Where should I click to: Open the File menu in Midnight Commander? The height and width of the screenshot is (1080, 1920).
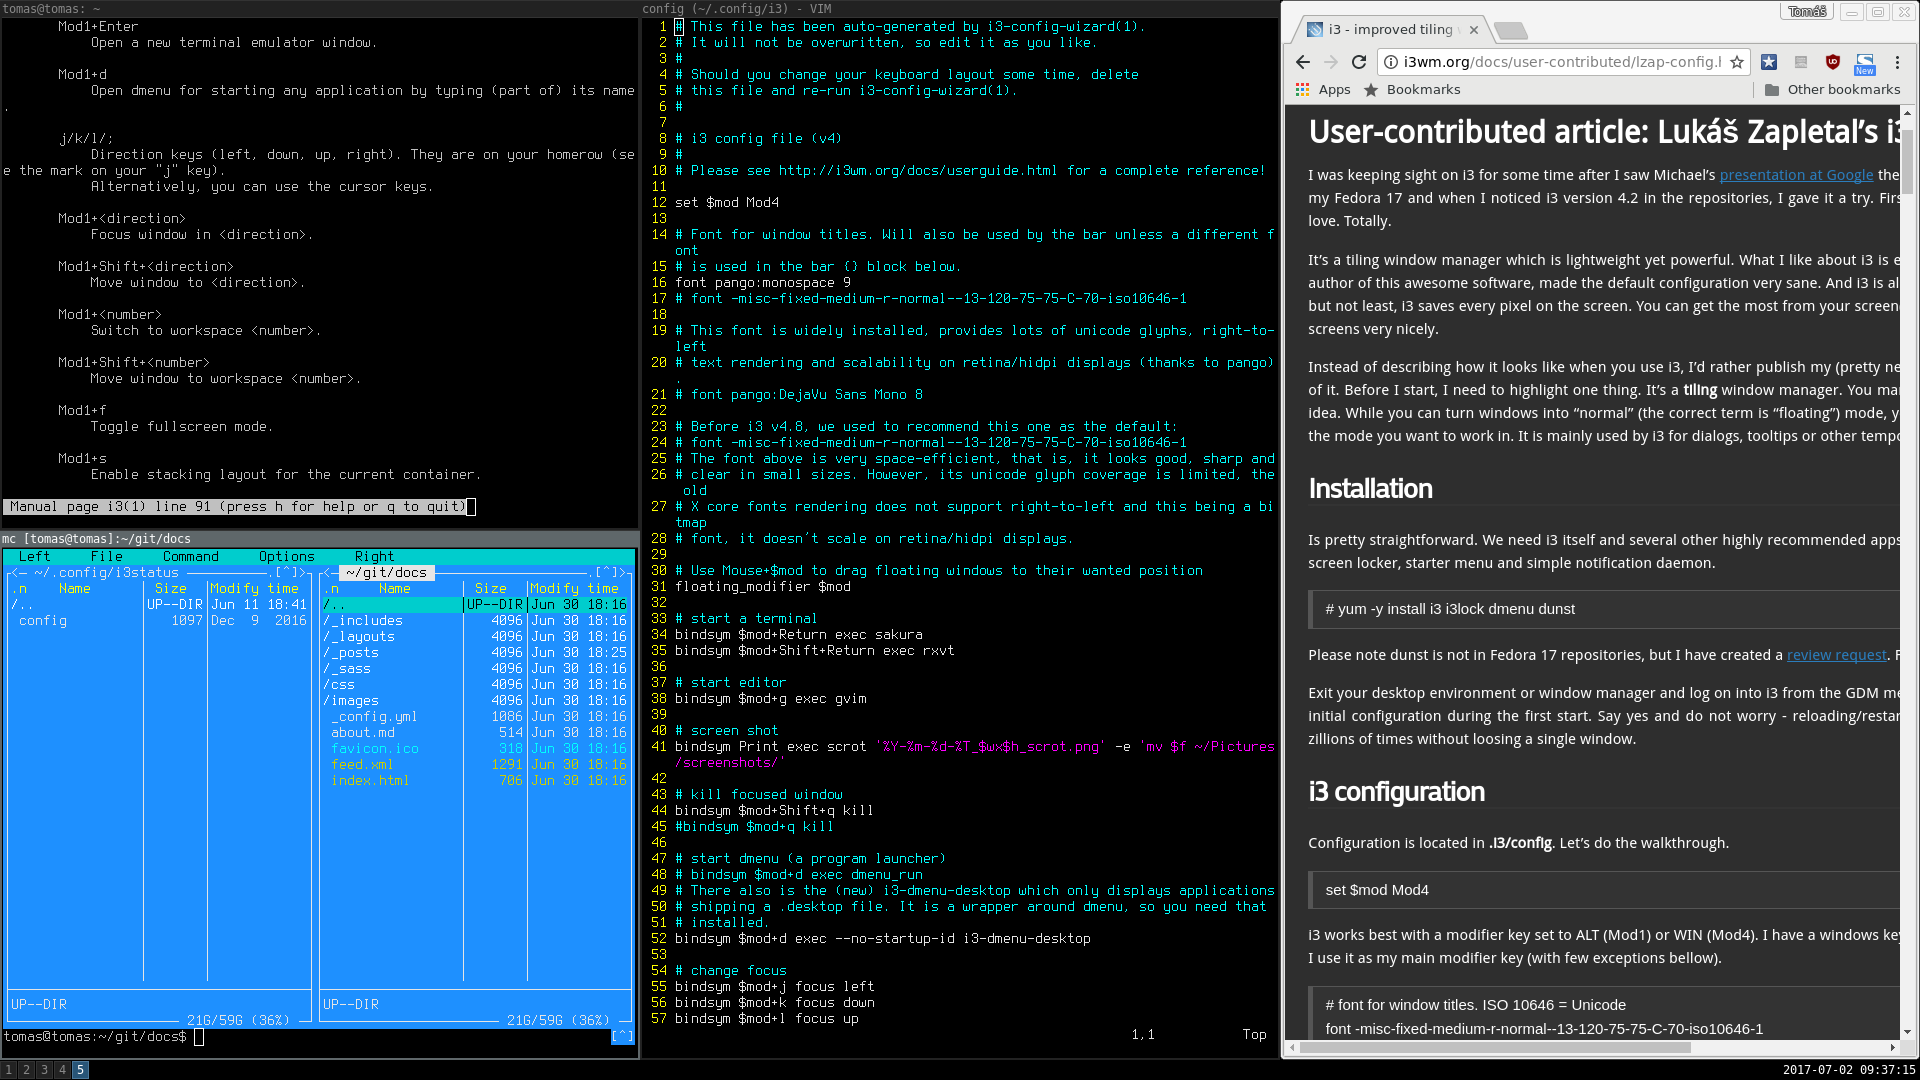(107, 557)
